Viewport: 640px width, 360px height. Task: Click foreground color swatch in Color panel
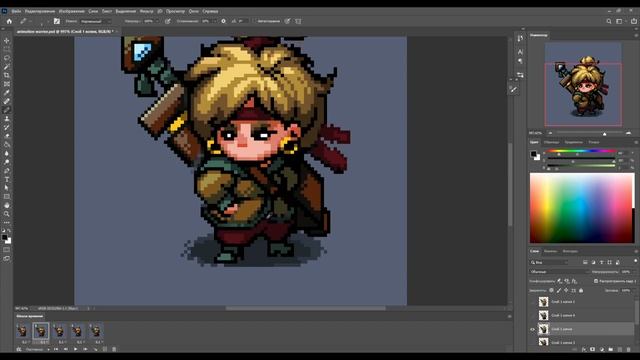pyautogui.click(x=533, y=154)
